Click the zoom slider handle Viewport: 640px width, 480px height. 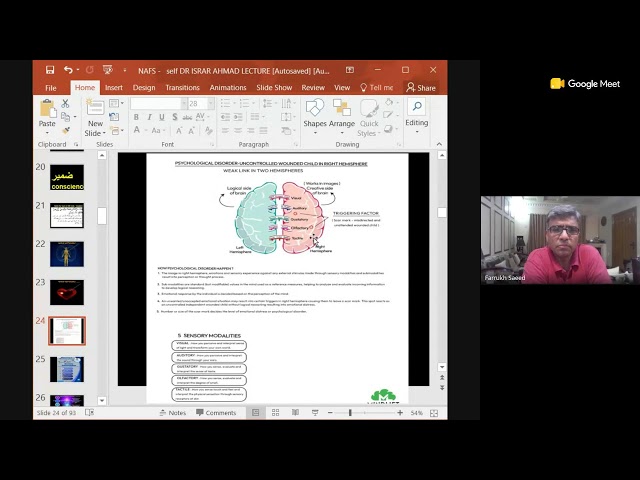[350, 413]
